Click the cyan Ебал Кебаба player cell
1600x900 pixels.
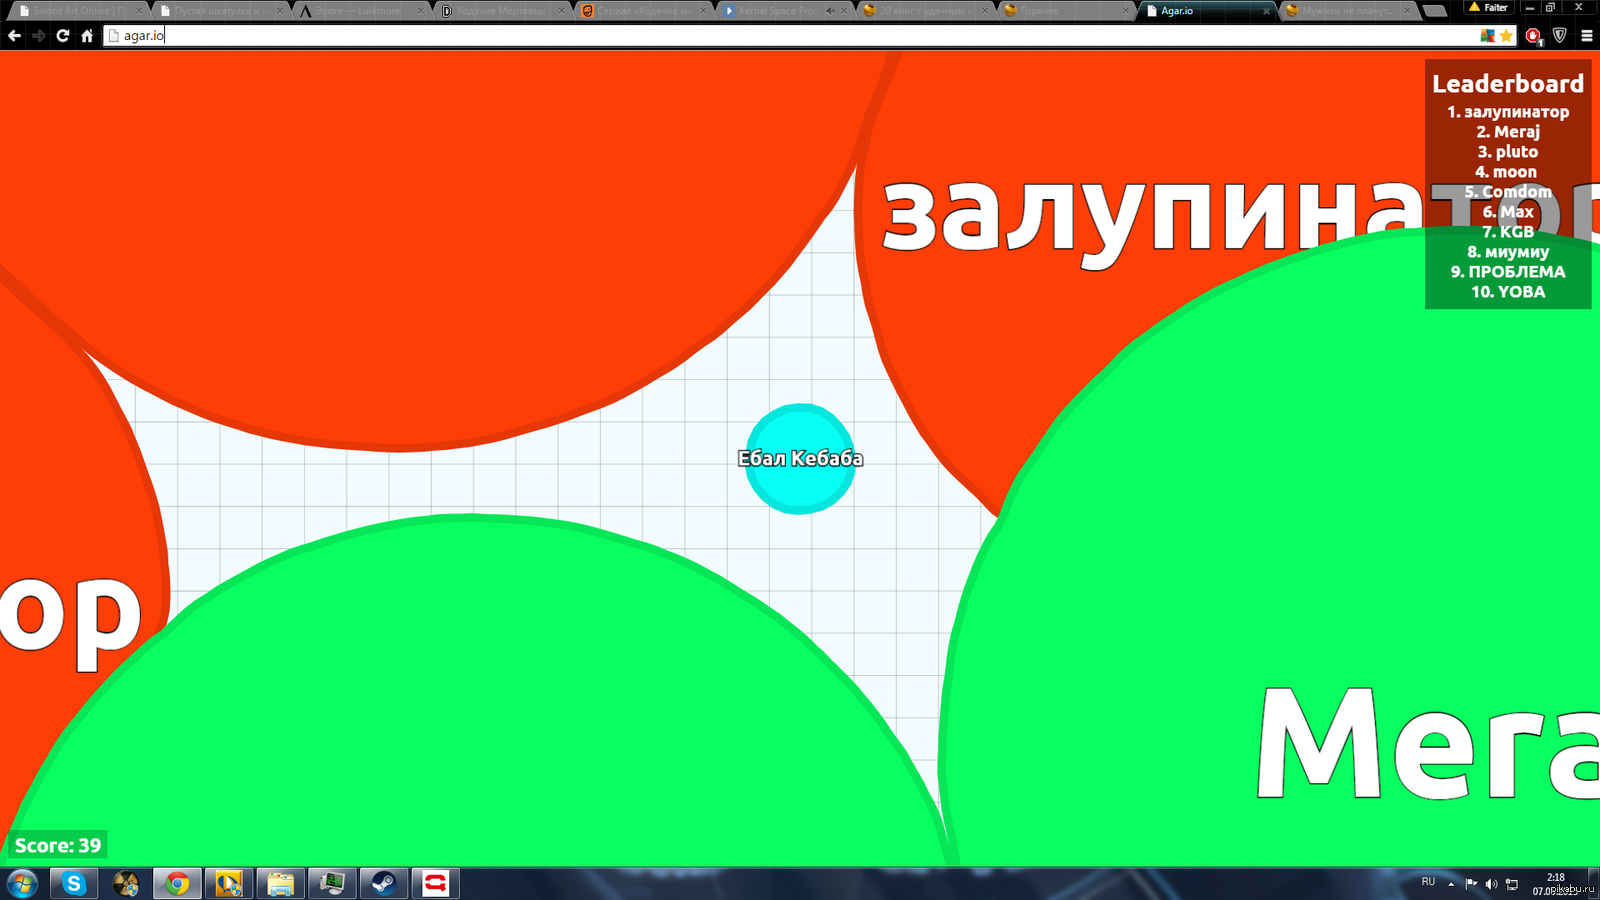[800, 459]
